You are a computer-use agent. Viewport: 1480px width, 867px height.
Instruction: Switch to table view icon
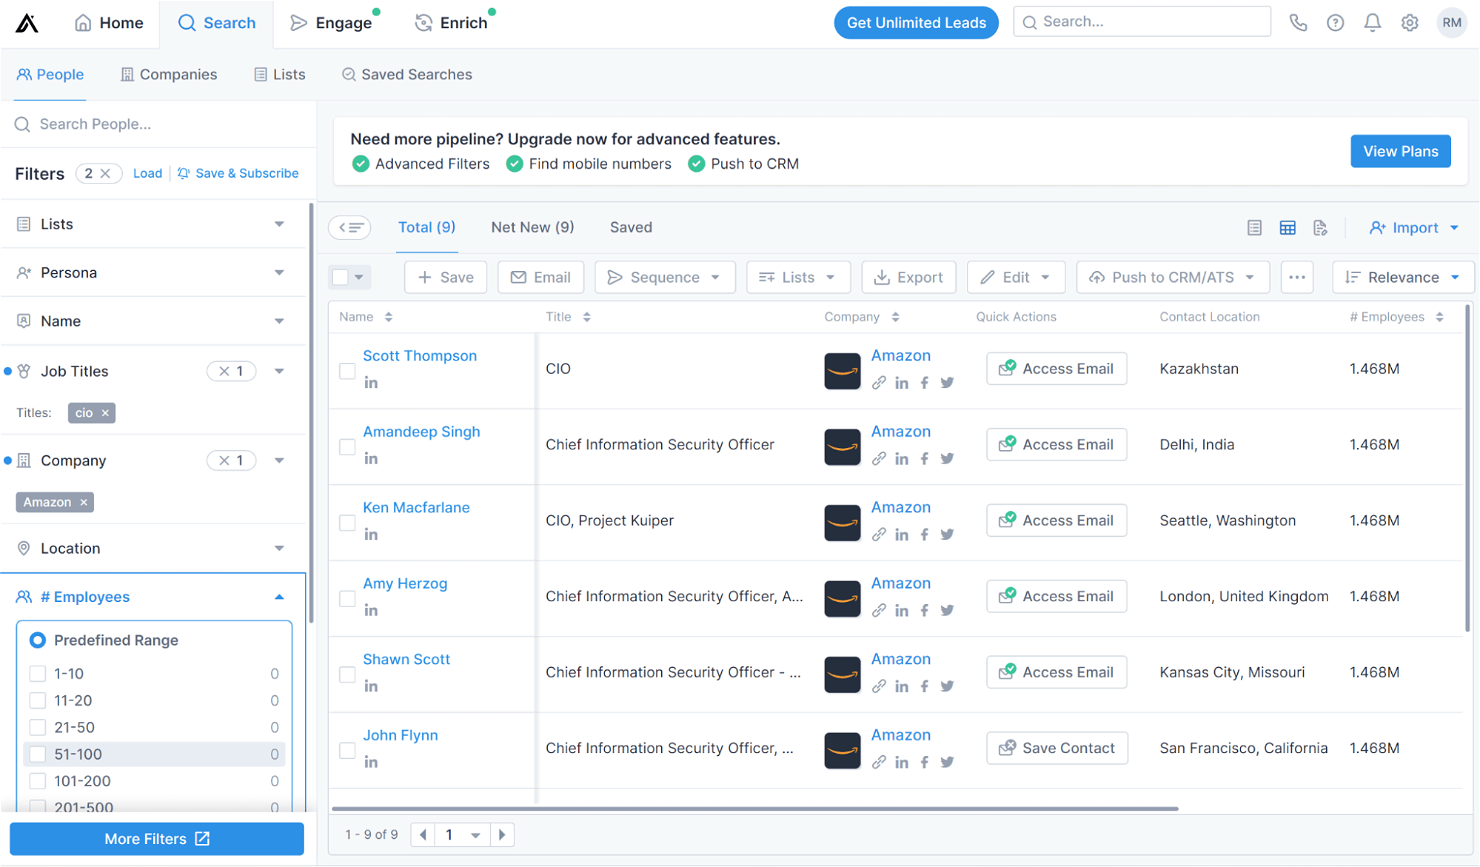(x=1287, y=228)
